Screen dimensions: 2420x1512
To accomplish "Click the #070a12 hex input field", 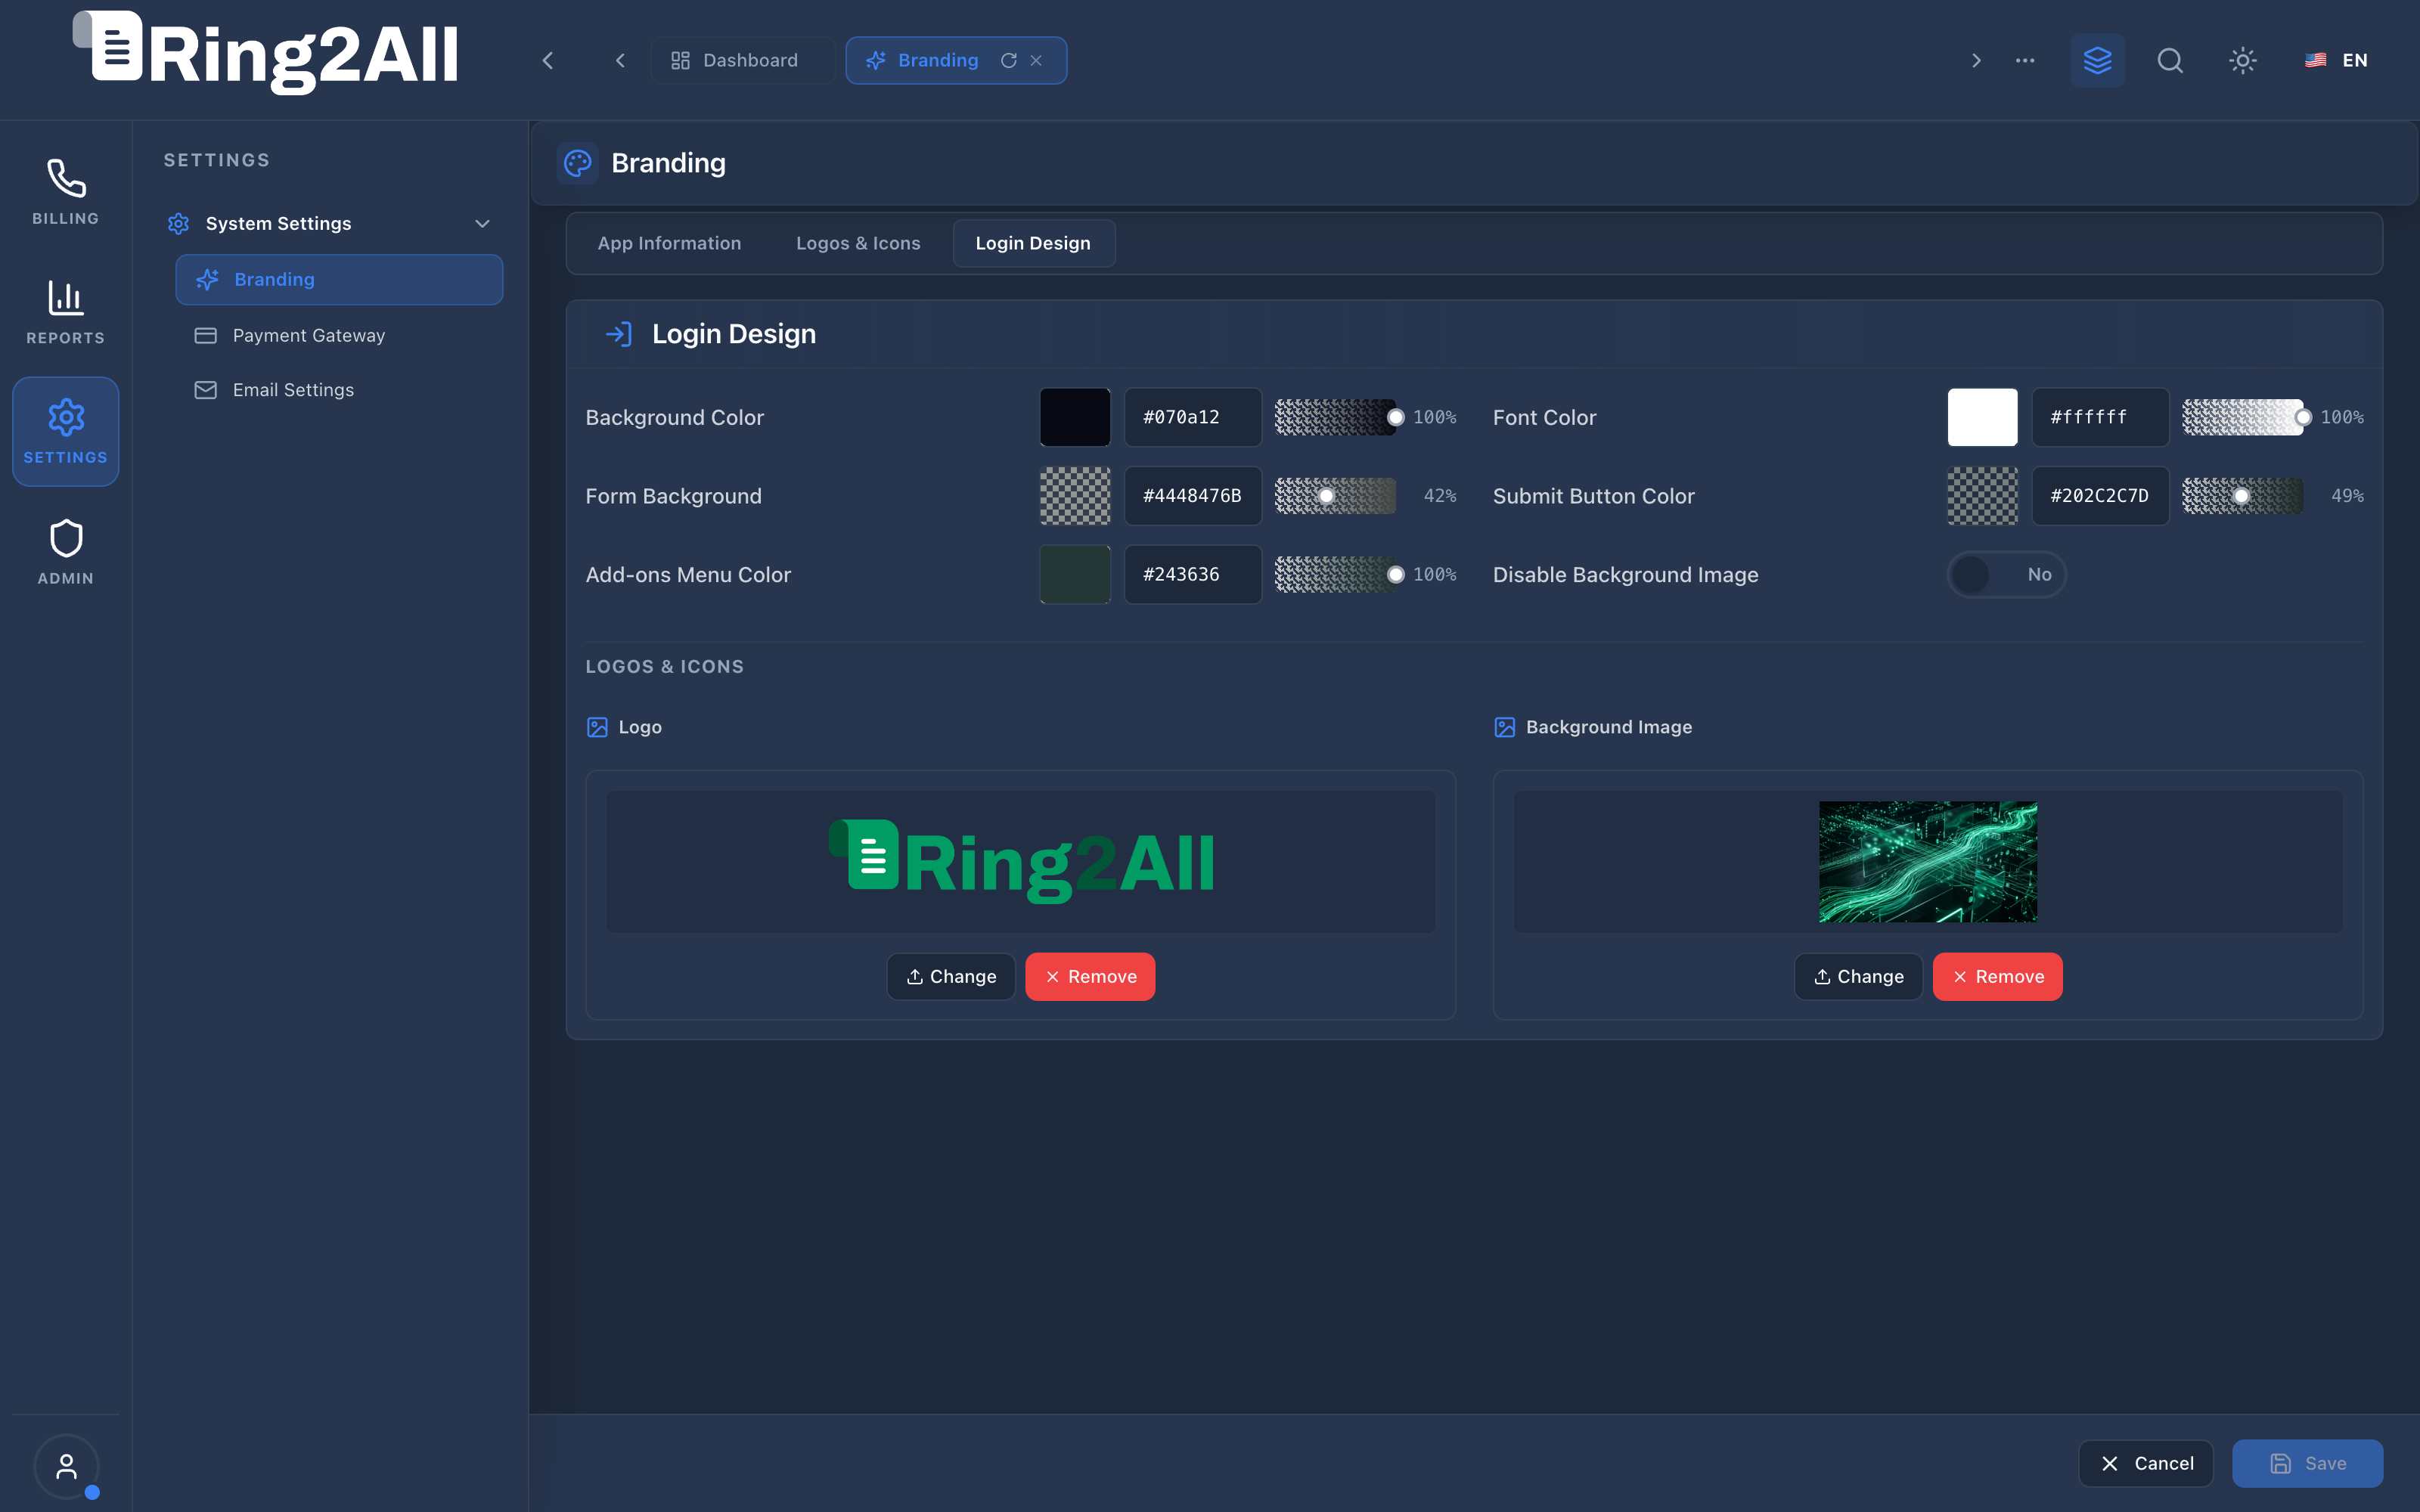I will pyautogui.click(x=1193, y=417).
